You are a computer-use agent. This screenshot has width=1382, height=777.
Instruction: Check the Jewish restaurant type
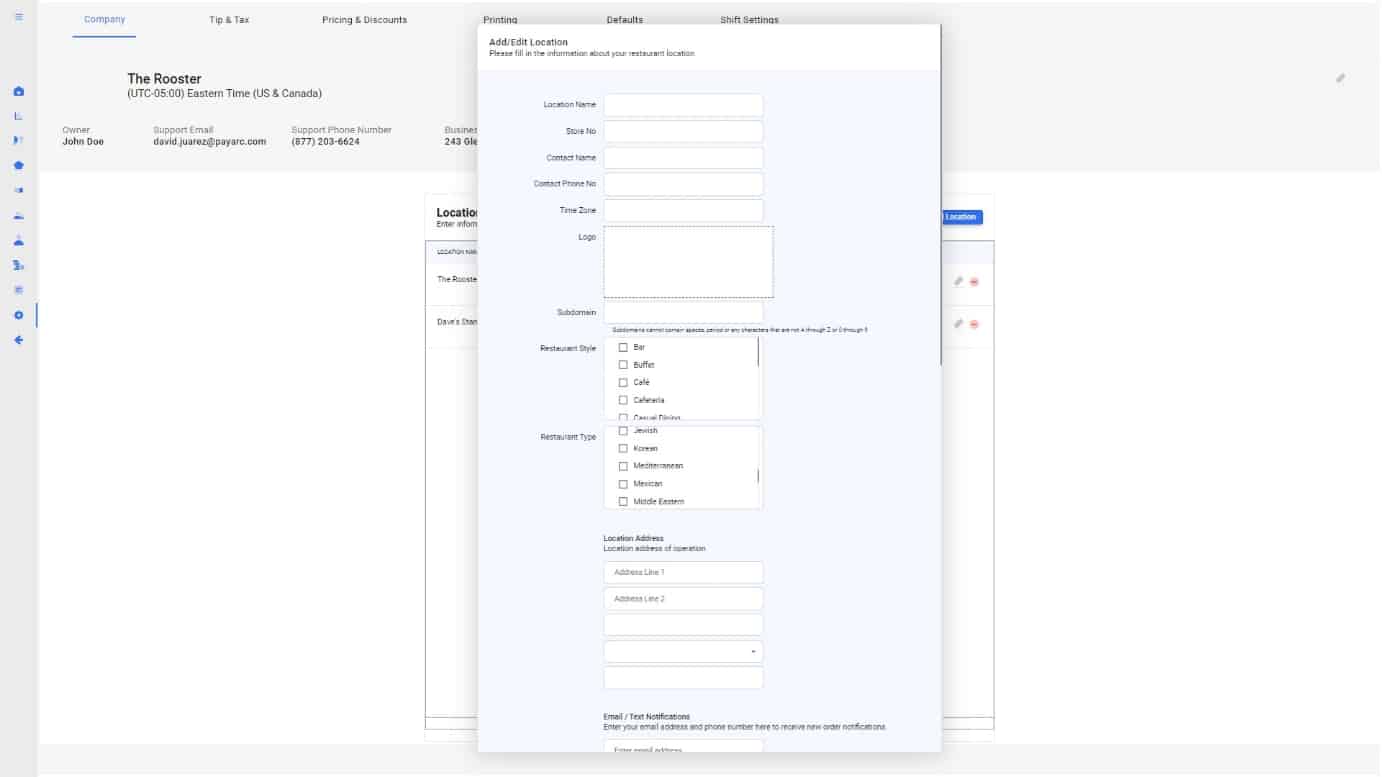point(623,431)
